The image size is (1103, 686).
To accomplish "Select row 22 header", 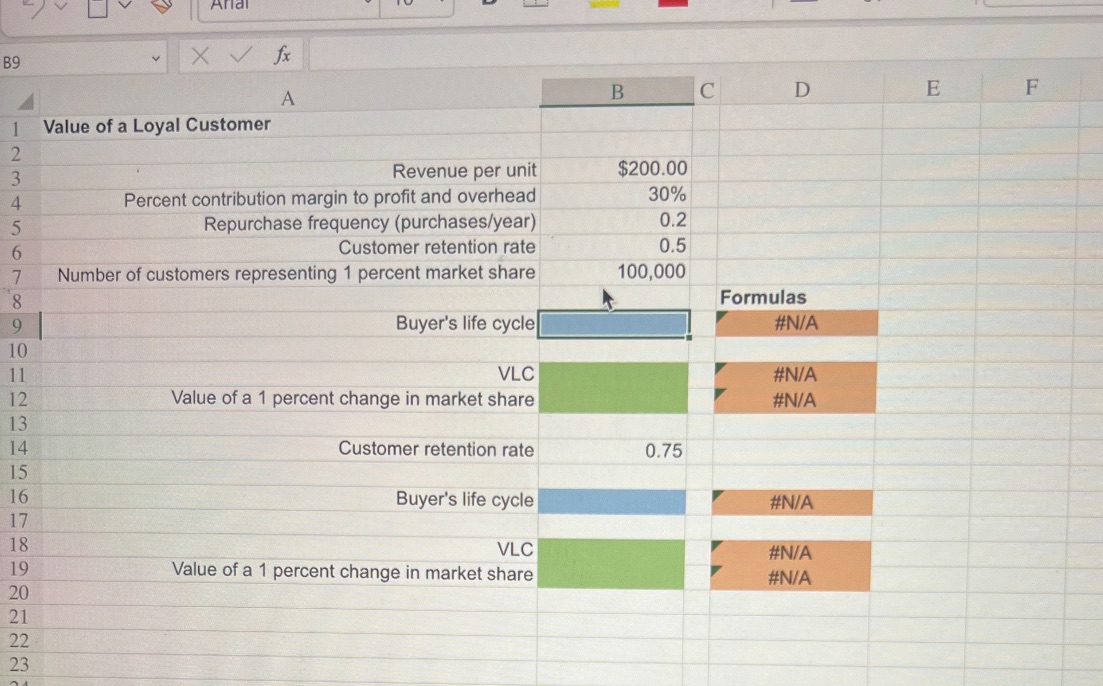I will (18, 640).
